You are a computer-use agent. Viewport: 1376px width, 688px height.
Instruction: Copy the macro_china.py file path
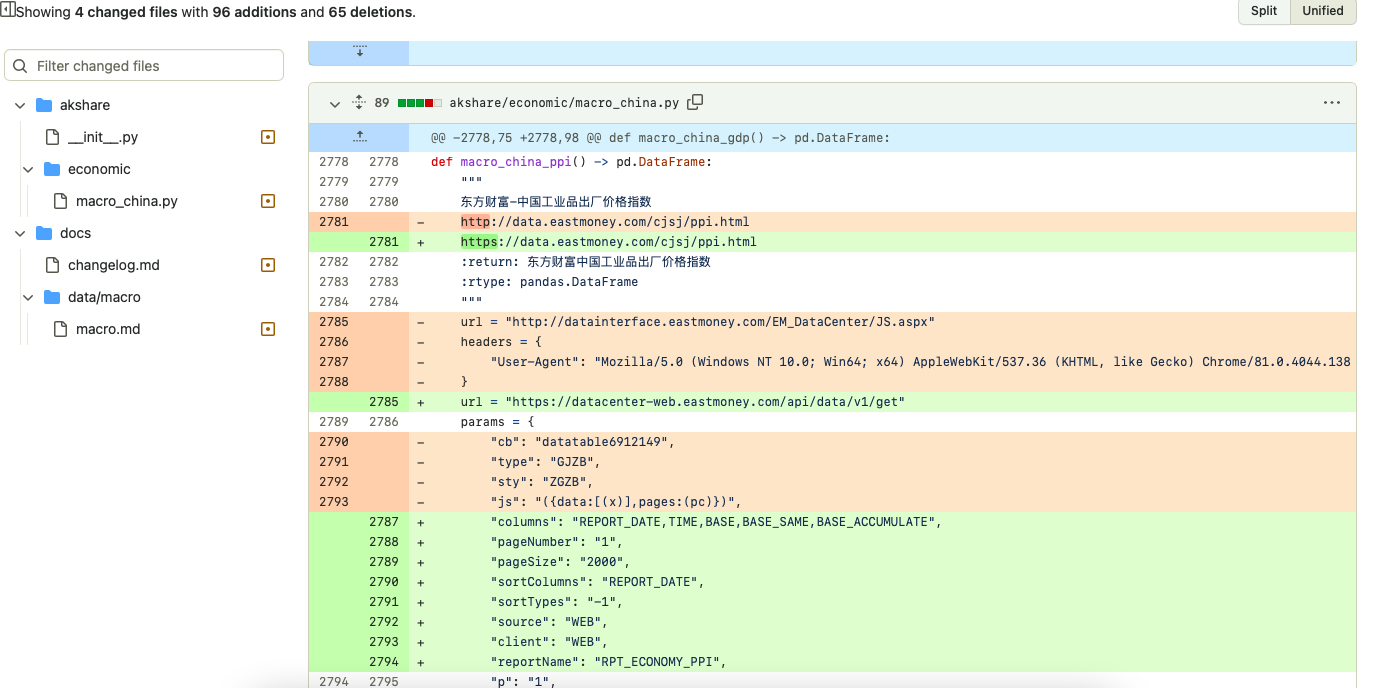(695, 102)
